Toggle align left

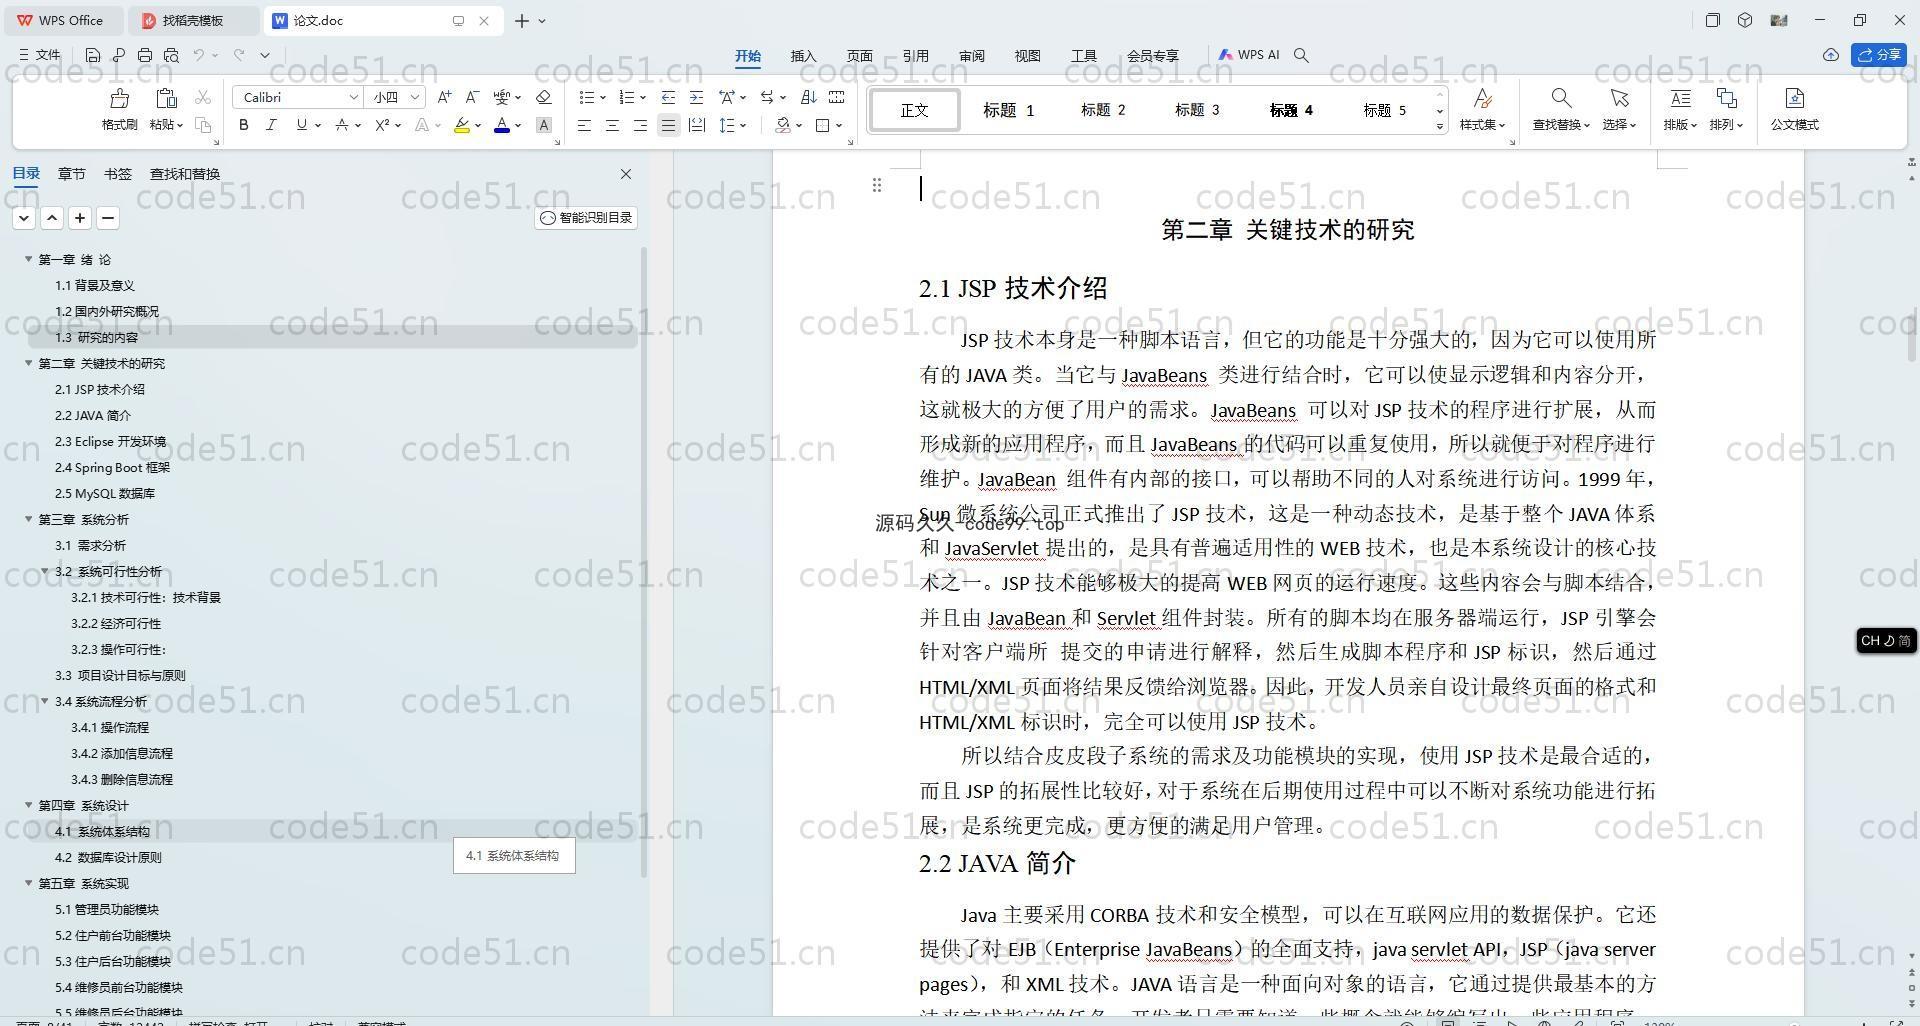(584, 125)
